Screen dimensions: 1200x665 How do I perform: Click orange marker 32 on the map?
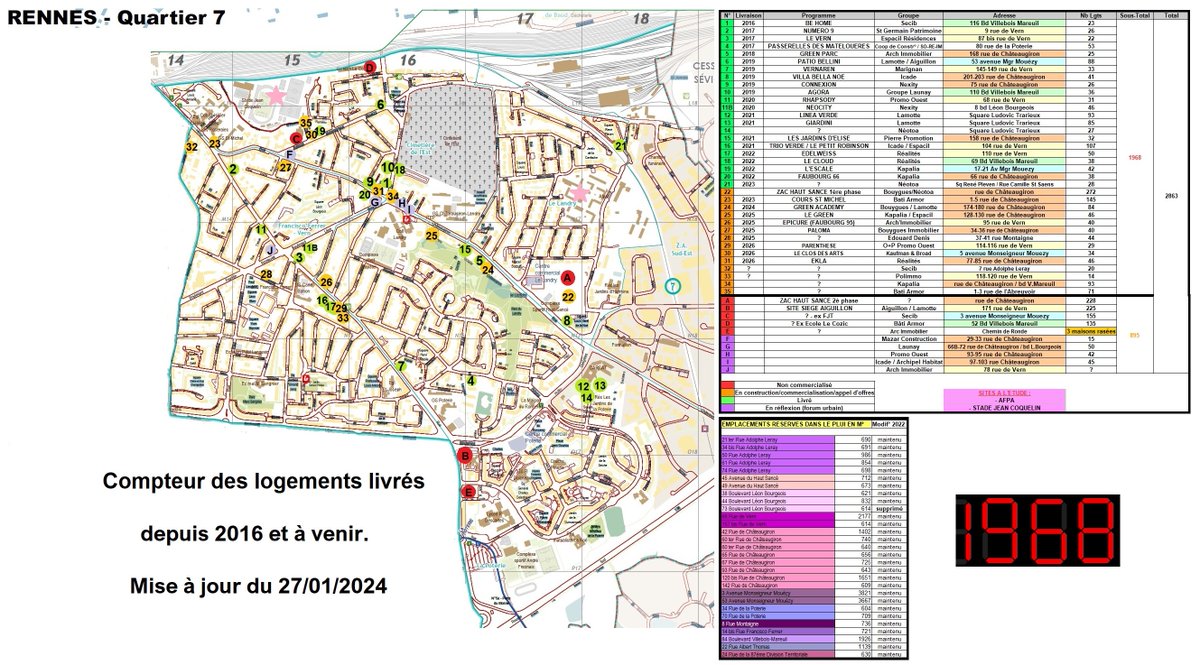(191, 147)
